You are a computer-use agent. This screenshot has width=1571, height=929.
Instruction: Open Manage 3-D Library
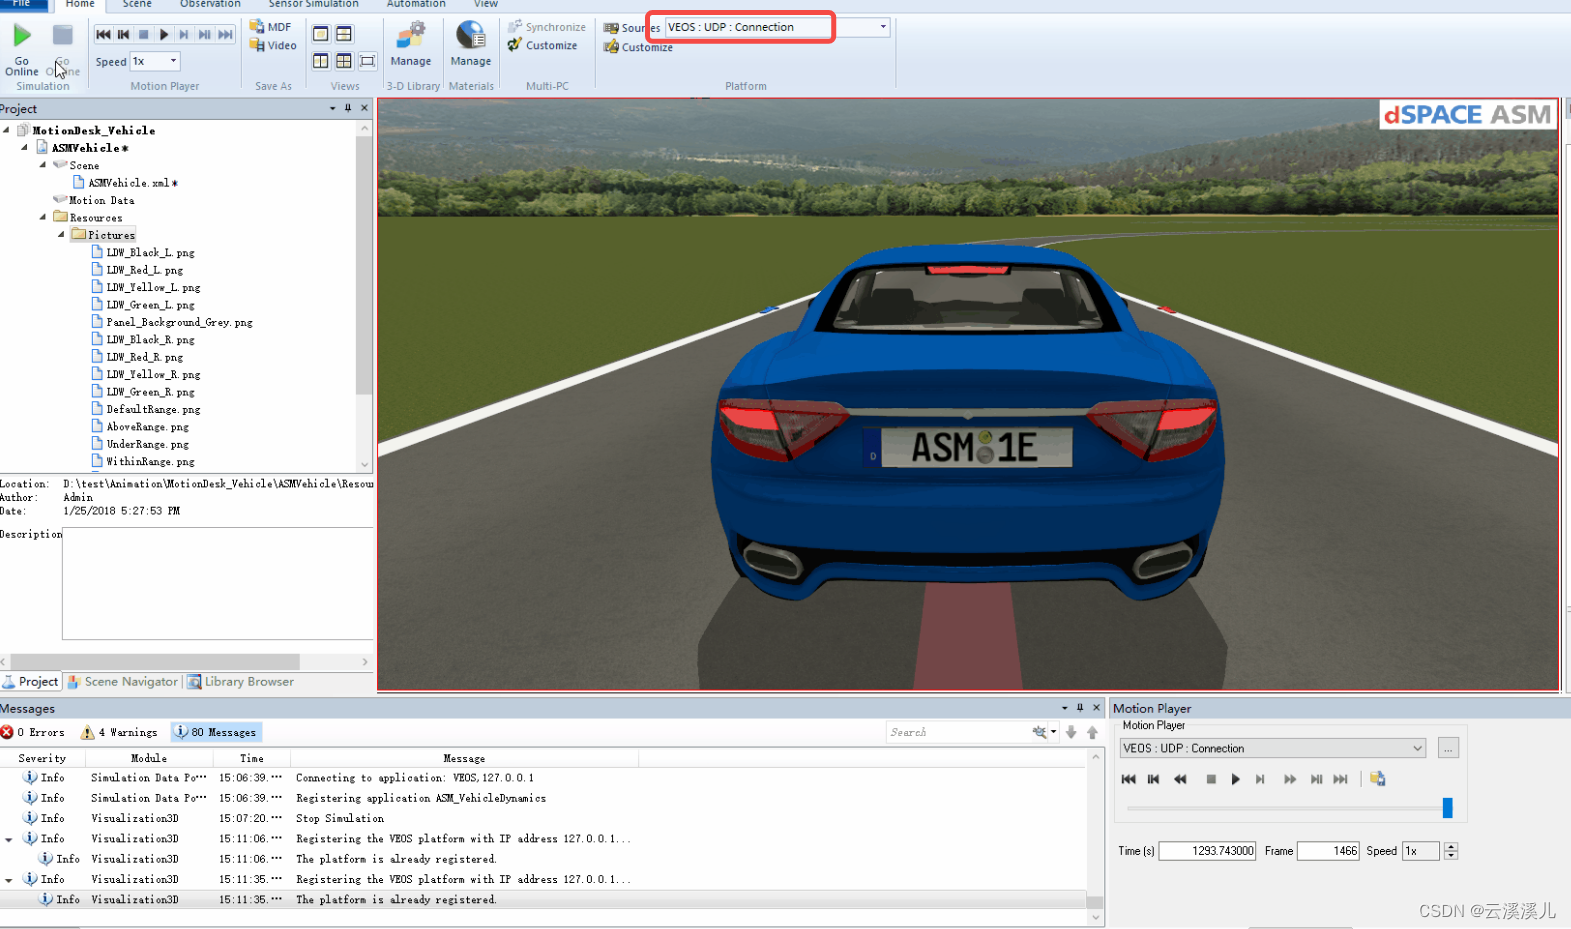tap(411, 45)
